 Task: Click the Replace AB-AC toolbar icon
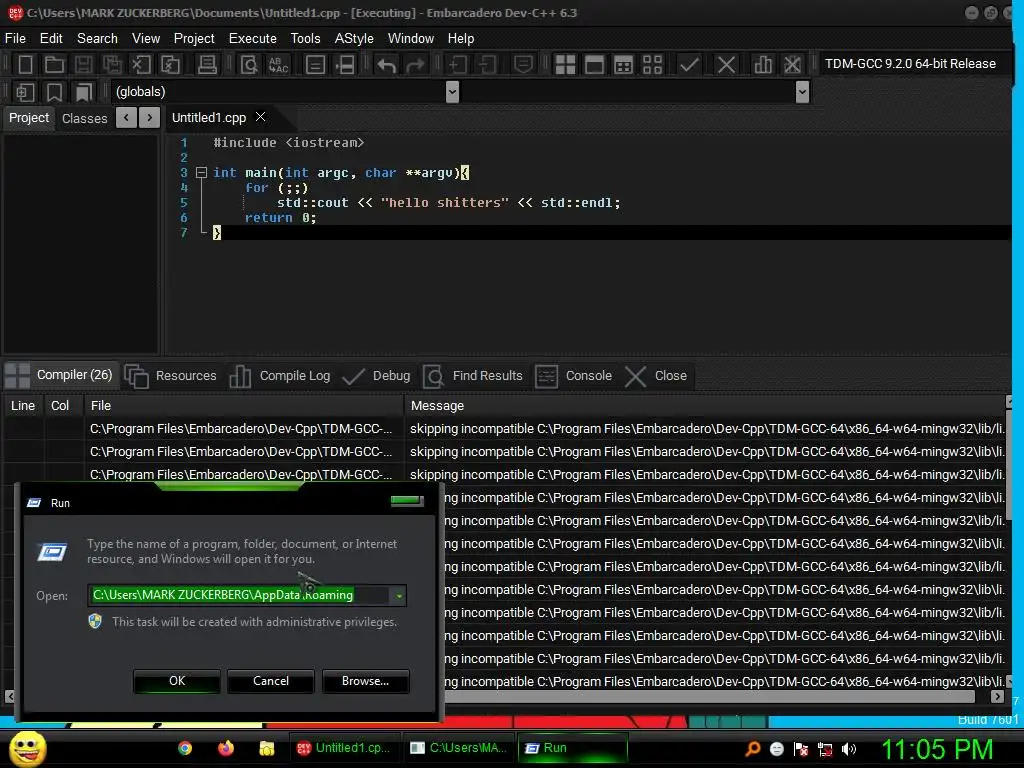(279, 65)
